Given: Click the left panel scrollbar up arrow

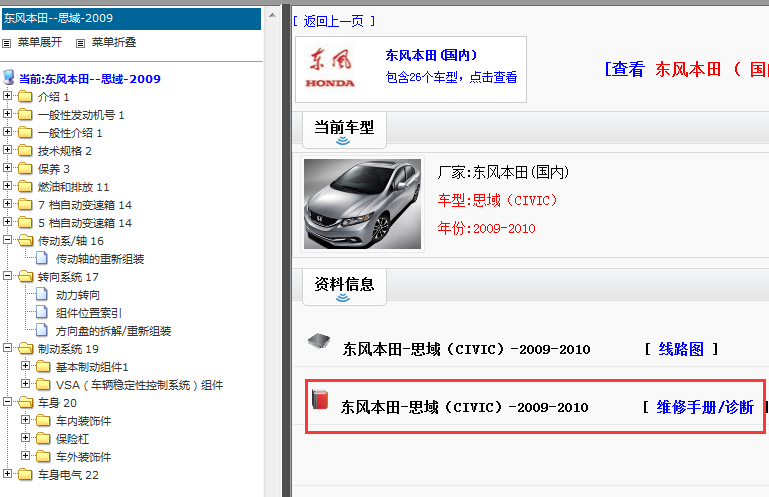Looking at the screenshot, I should pos(272,15).
